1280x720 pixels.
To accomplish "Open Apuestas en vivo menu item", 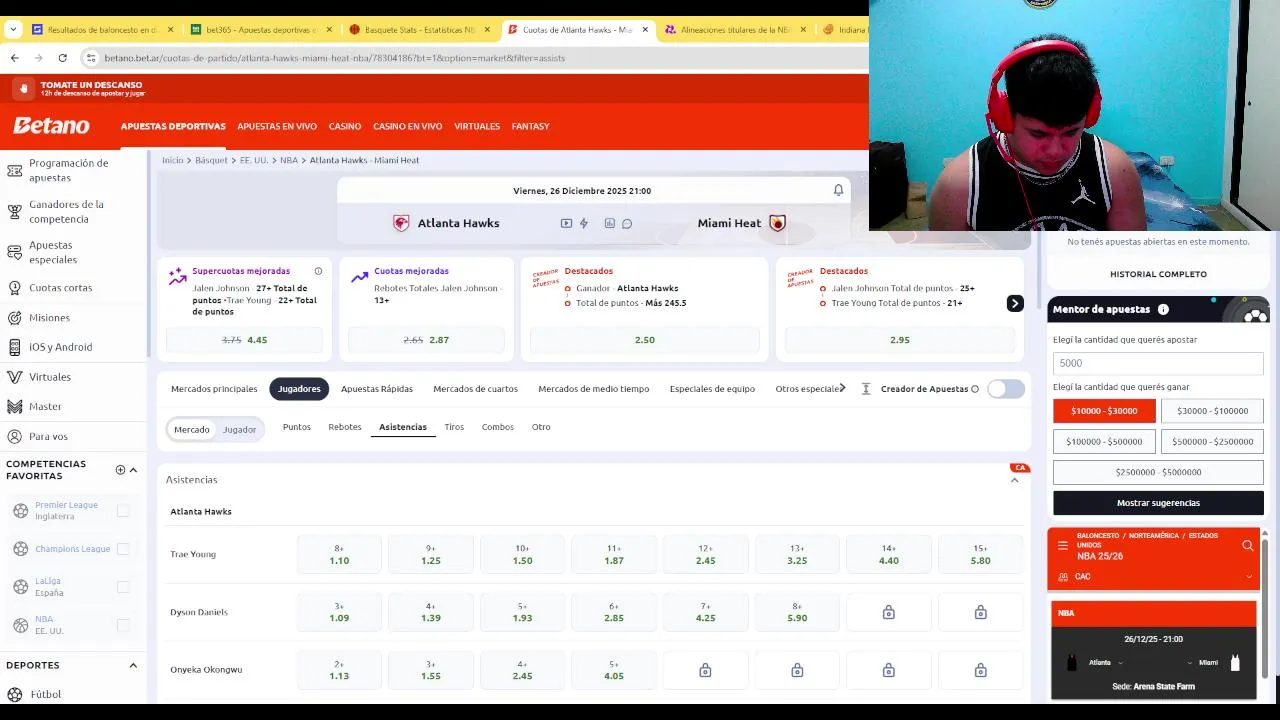I will click(x=277, y=127).
